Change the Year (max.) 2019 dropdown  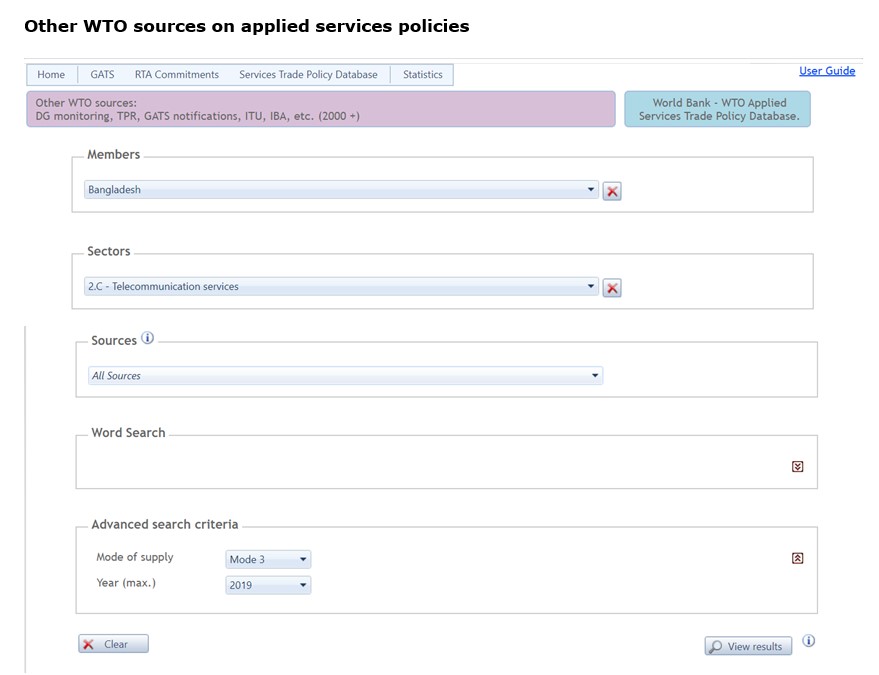[x=268, y=585]
